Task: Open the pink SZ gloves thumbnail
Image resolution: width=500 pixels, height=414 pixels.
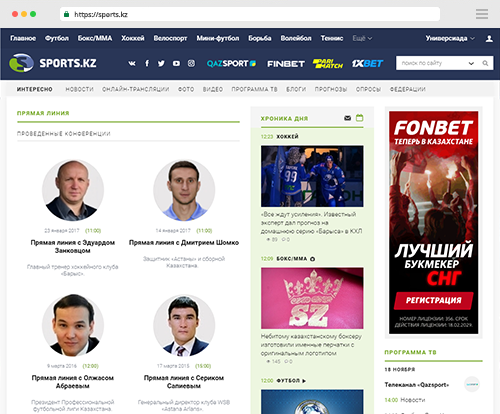Action: pos(312,298)
